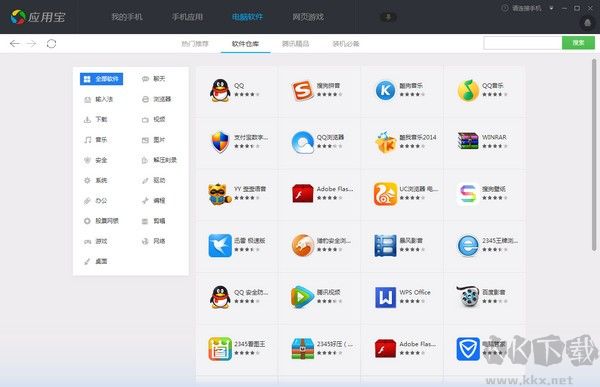Click the 猎豹安全浏览器 icon

pyautogui.click(x=302, y=245)
